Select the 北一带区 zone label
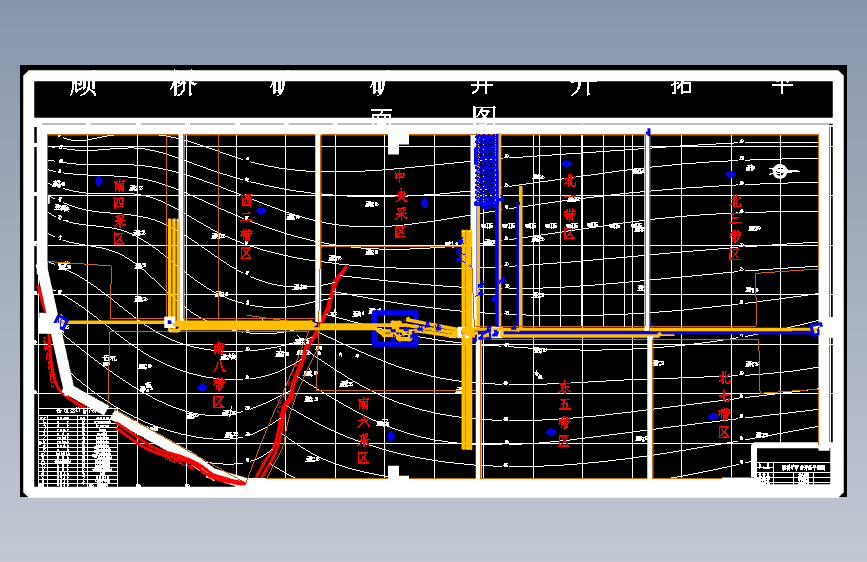 point(570,207)
